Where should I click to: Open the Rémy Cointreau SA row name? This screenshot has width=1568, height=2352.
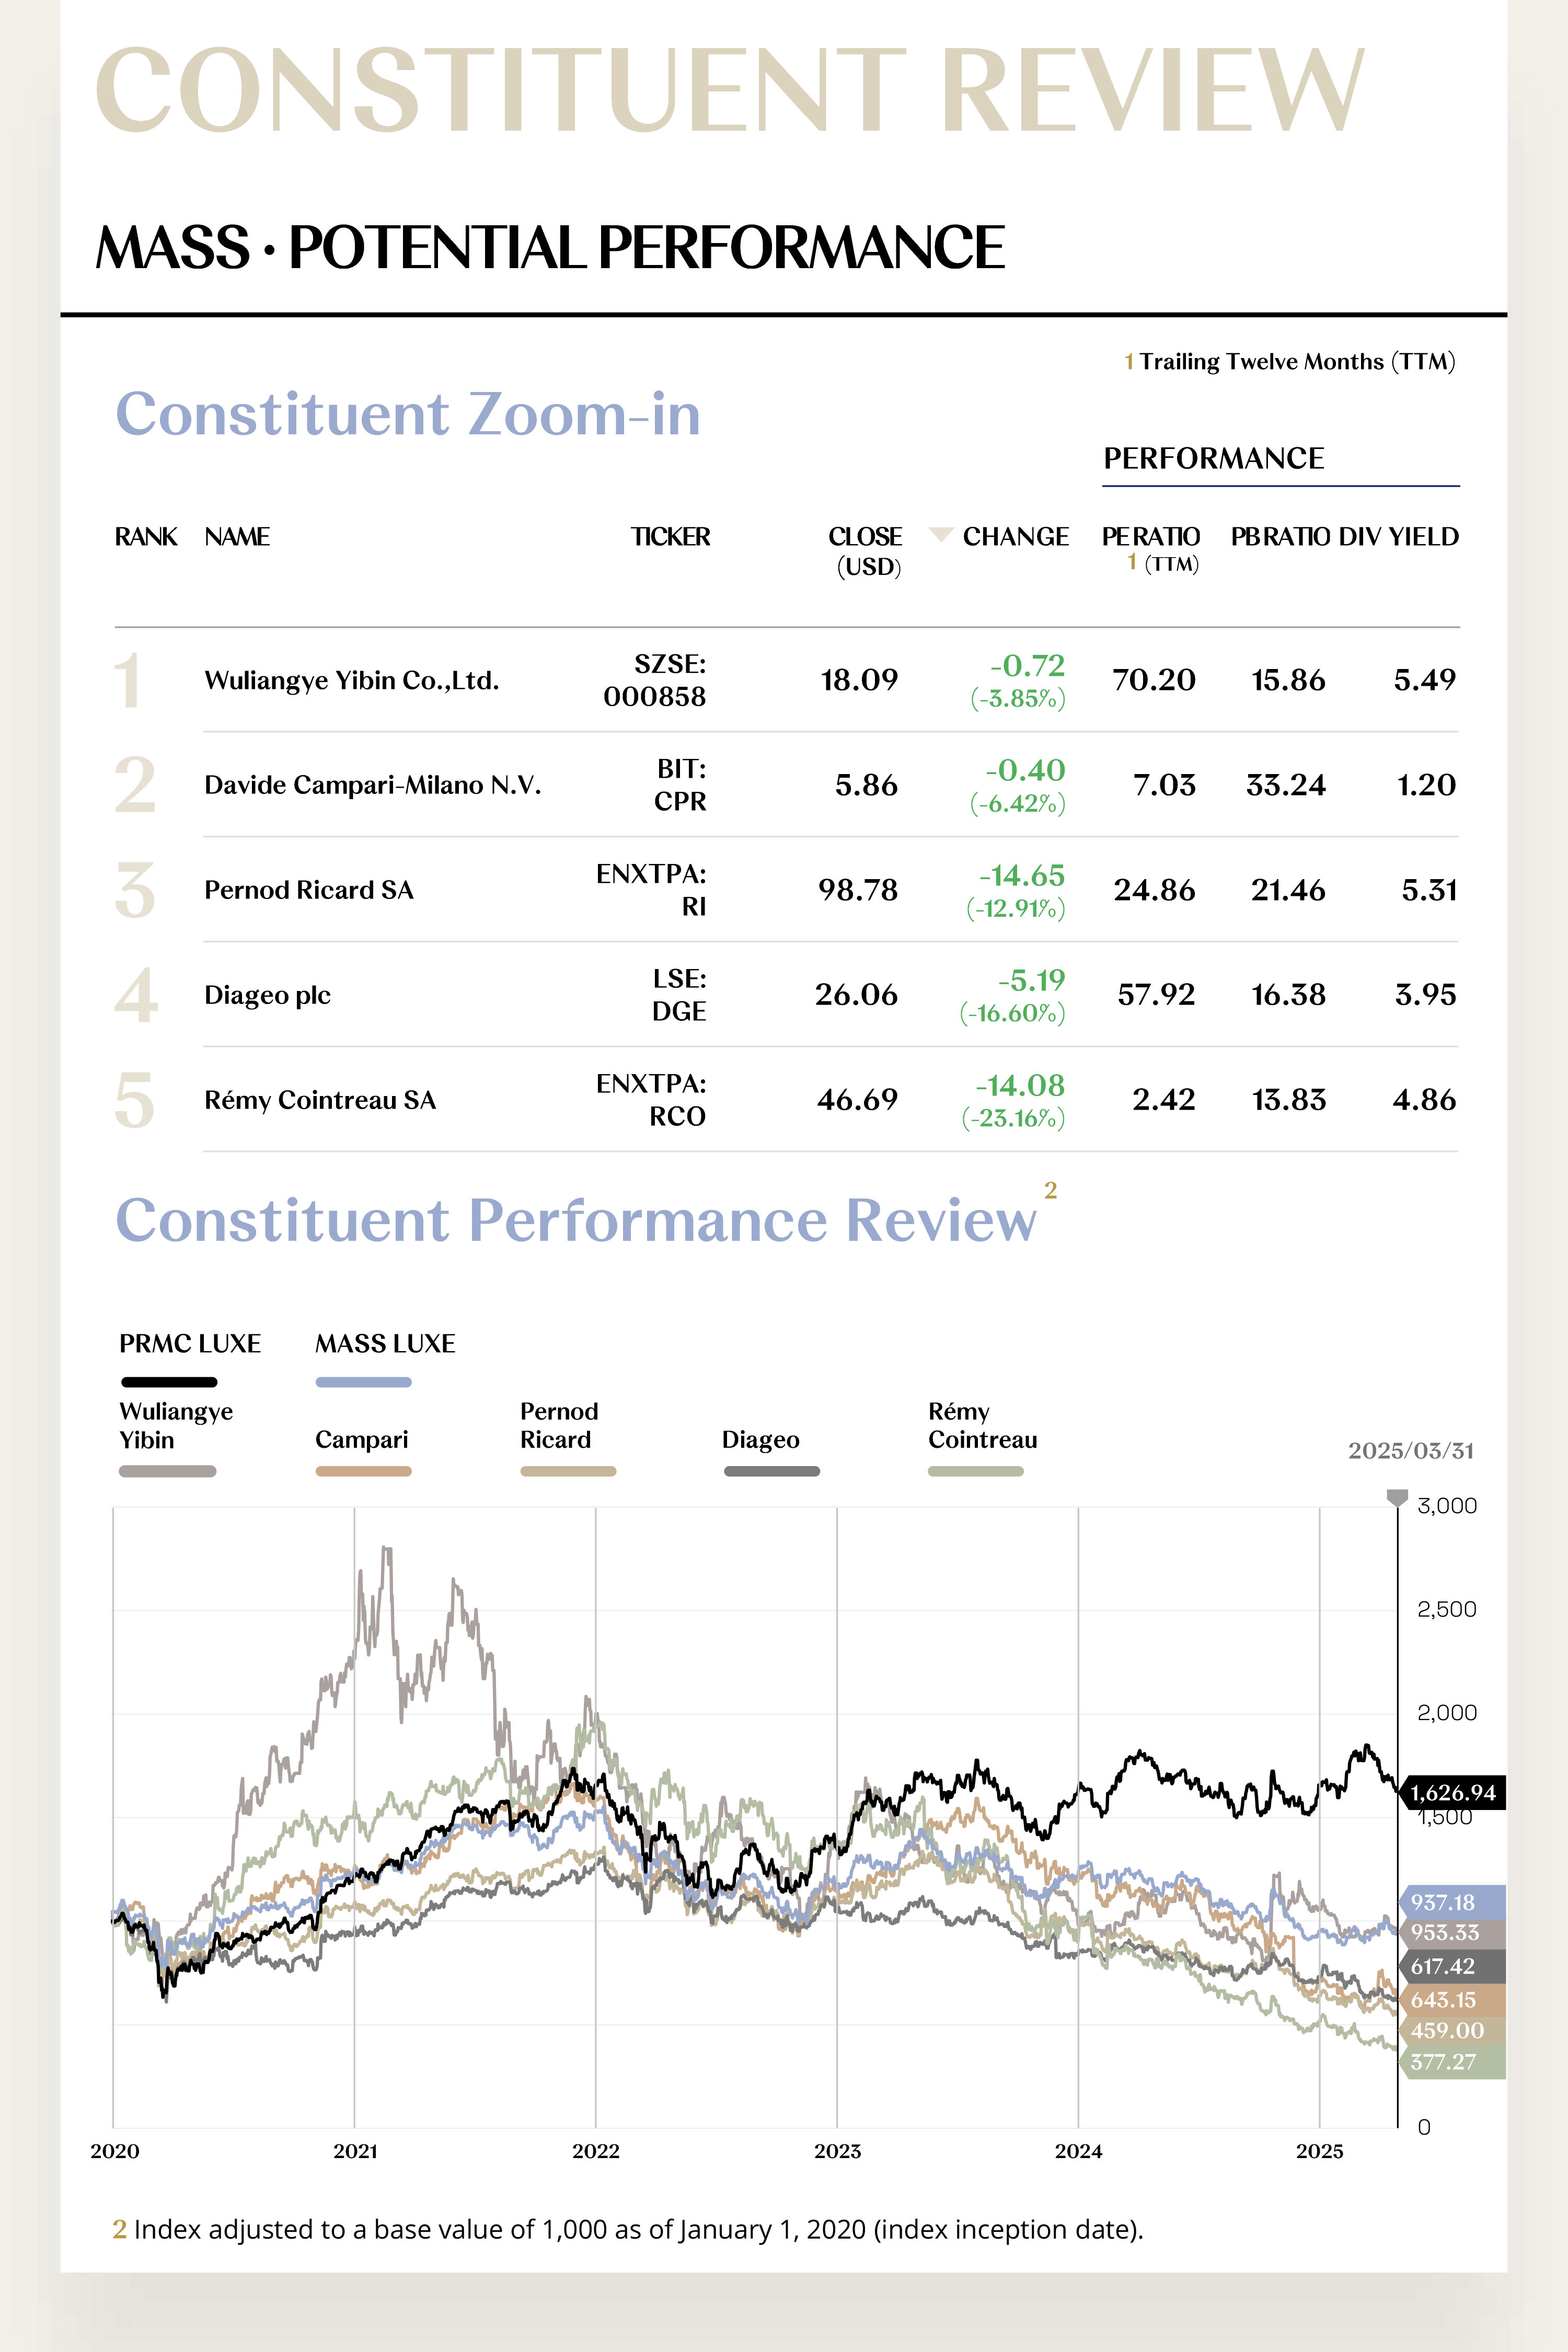pos(320,1100)
